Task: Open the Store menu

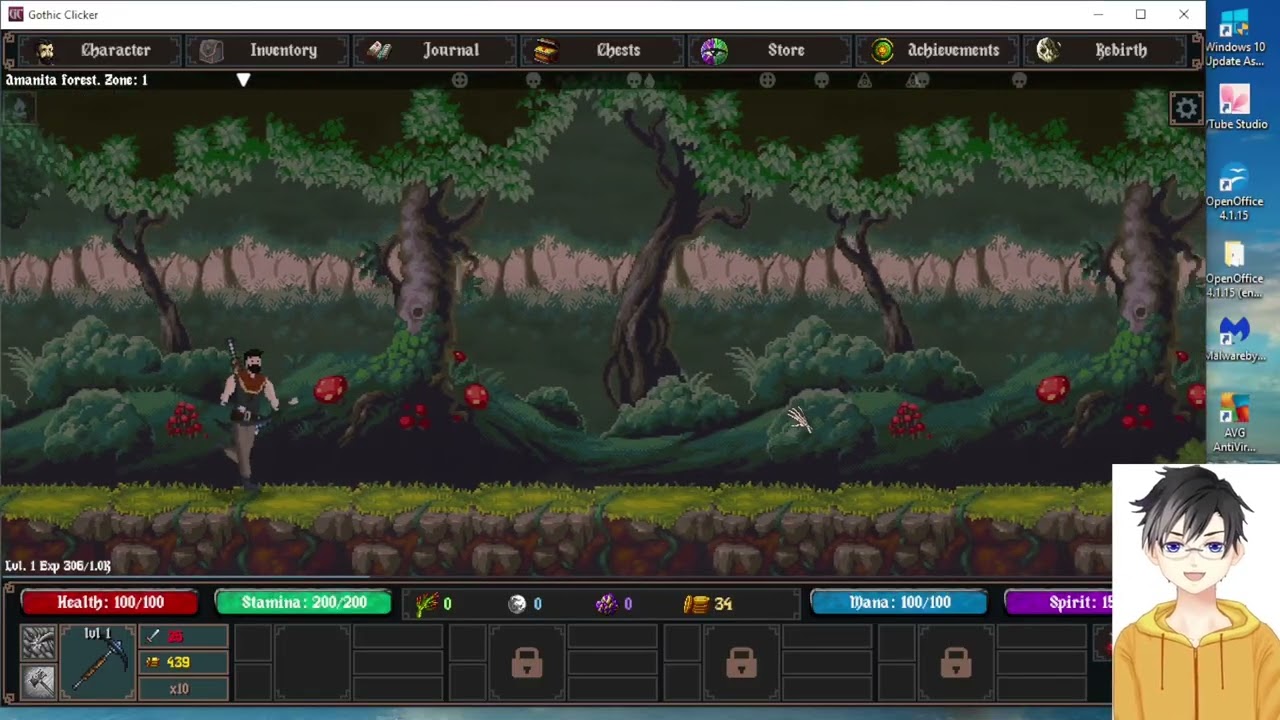Action: (x=768, y=50)
